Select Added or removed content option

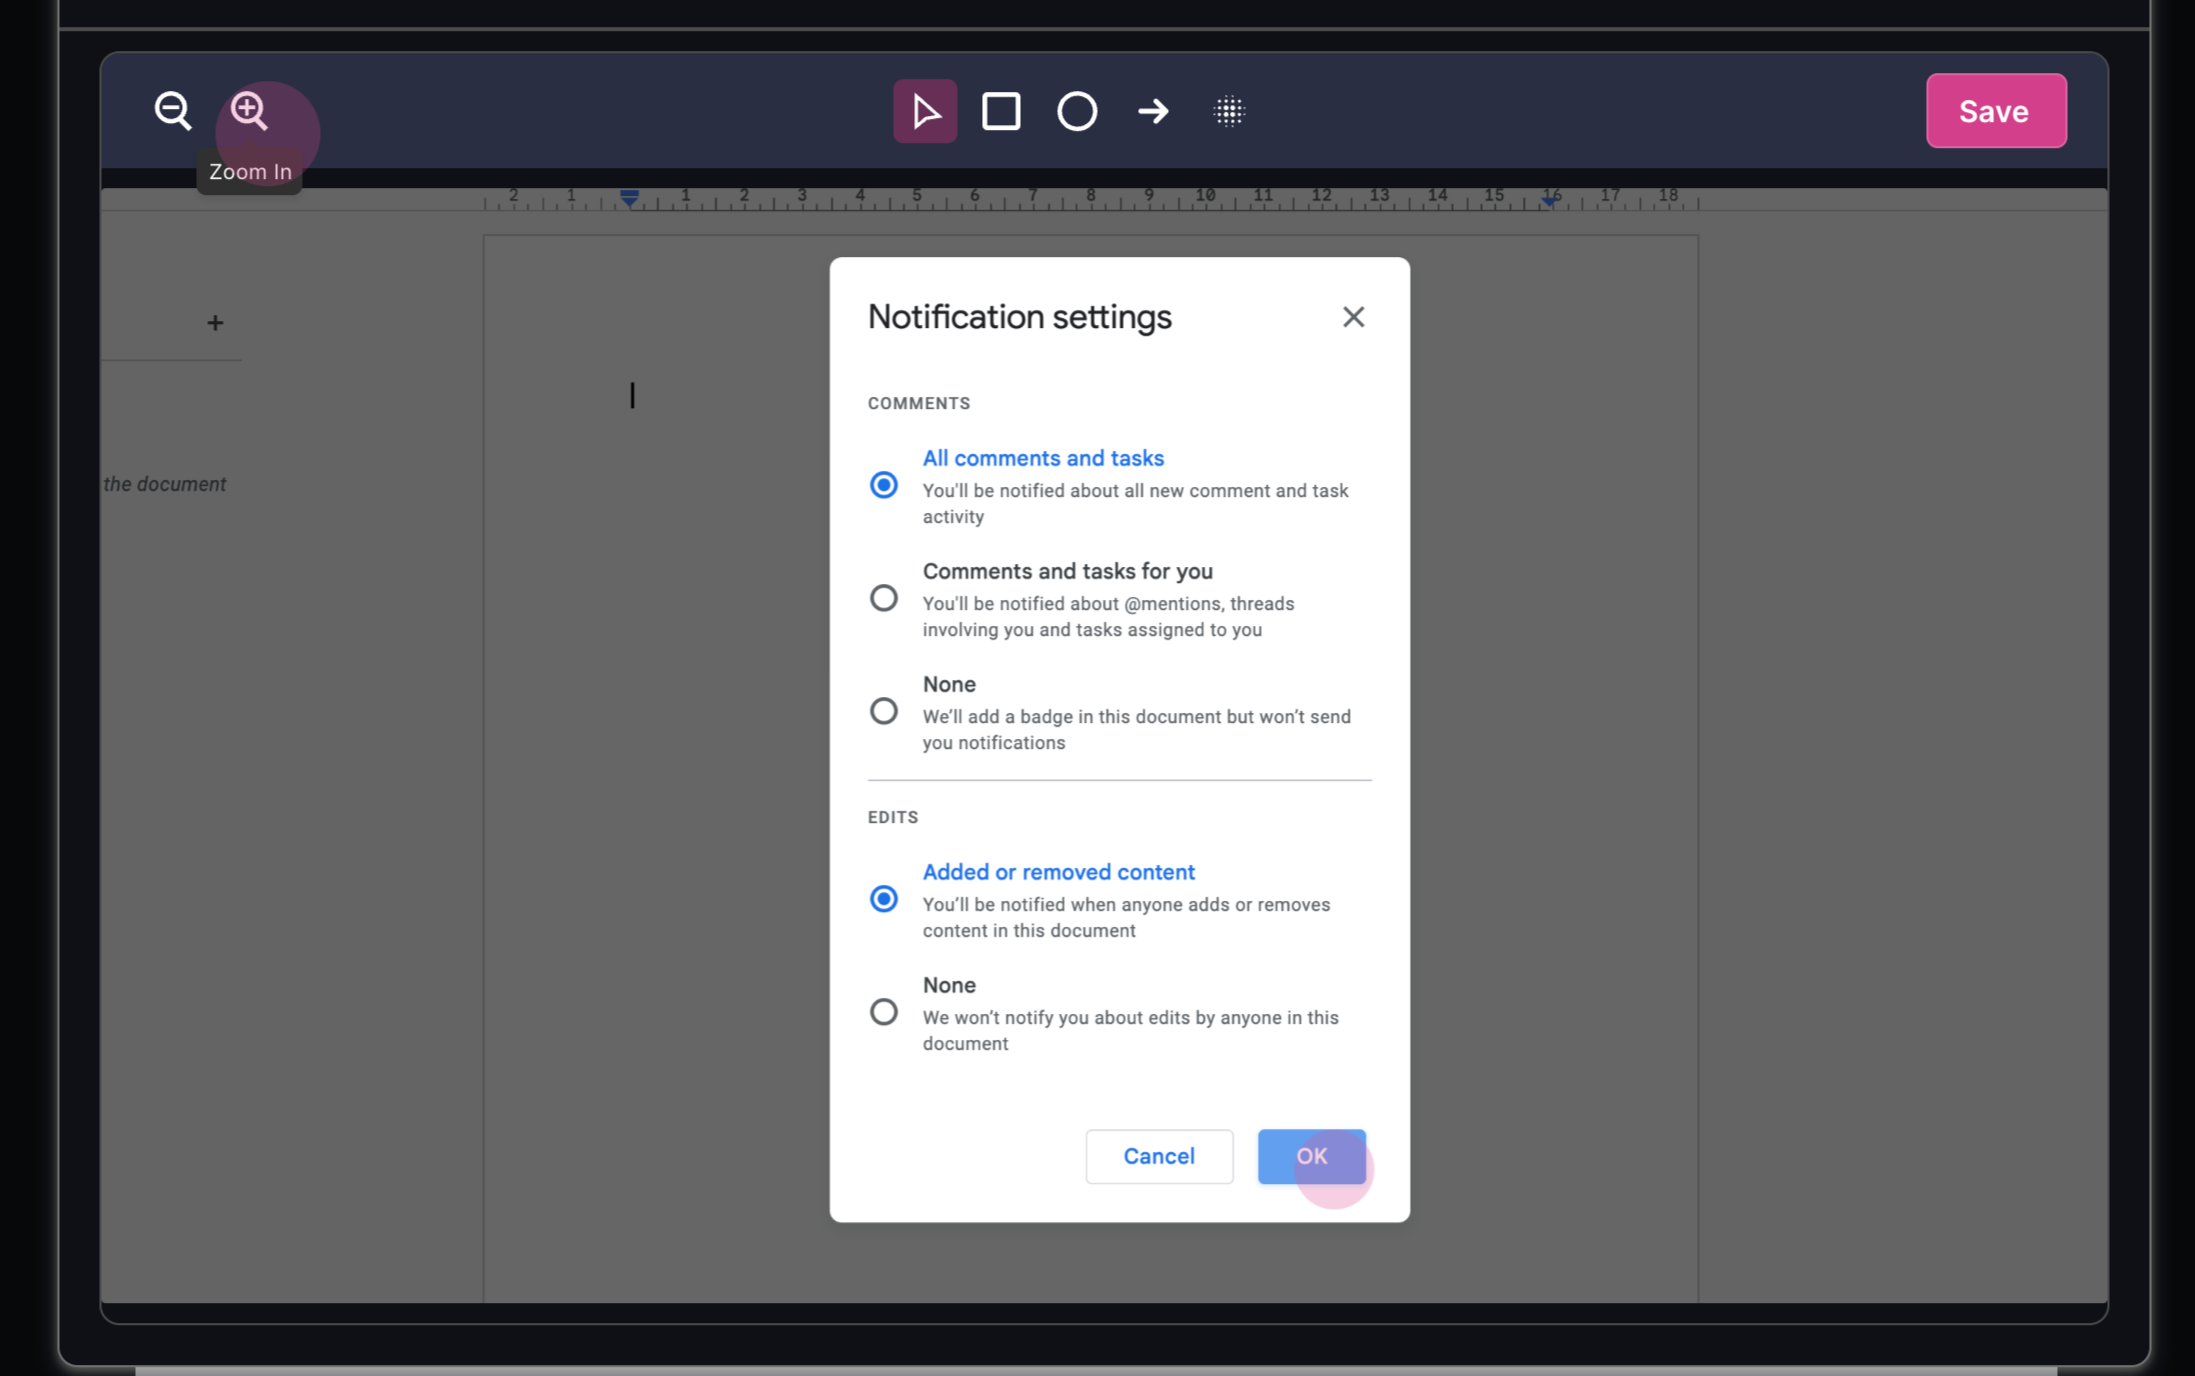coord(883,899)
